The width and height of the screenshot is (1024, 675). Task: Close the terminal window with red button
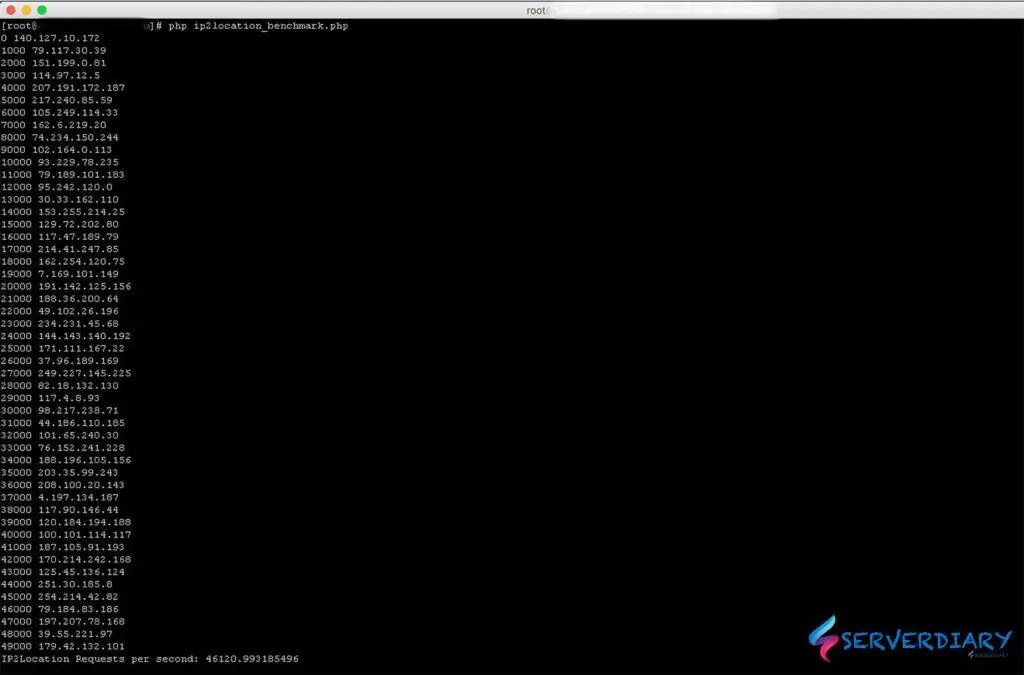(10, 10)
